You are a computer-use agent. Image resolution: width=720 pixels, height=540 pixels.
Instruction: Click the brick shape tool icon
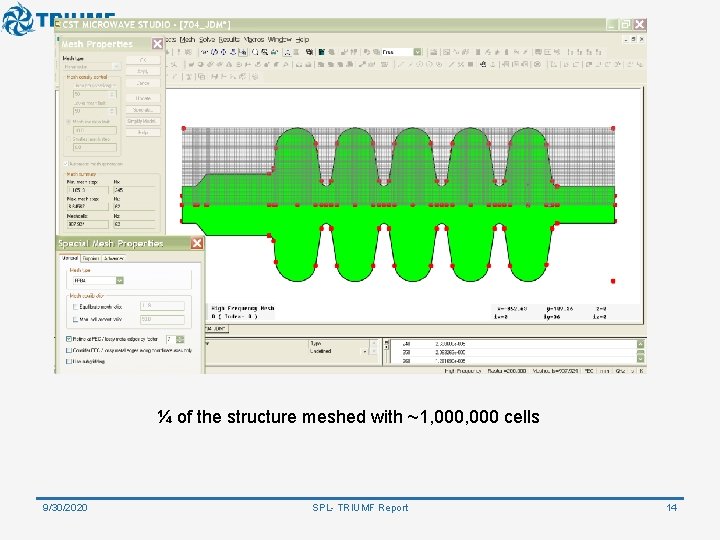(x=191, y=64)
